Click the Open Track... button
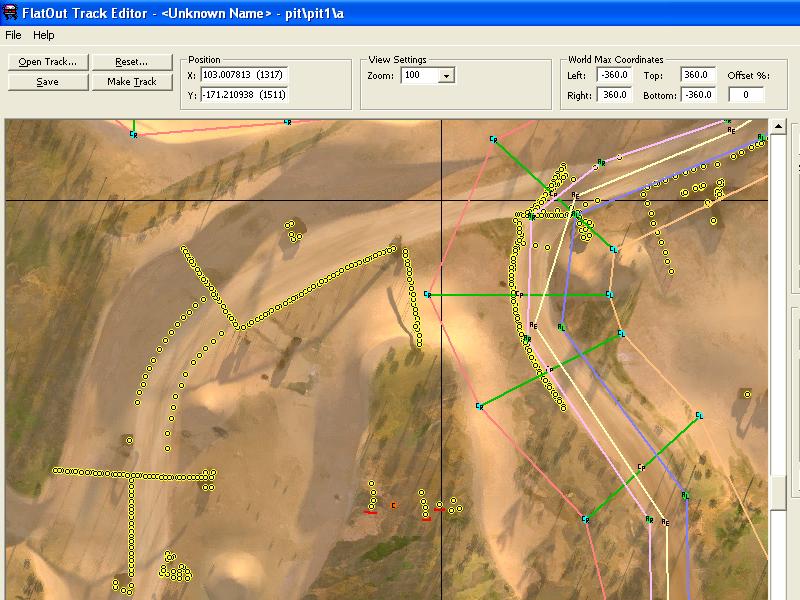Image resolution: width=800 pixels, height=600 pixels. (48, 62)
